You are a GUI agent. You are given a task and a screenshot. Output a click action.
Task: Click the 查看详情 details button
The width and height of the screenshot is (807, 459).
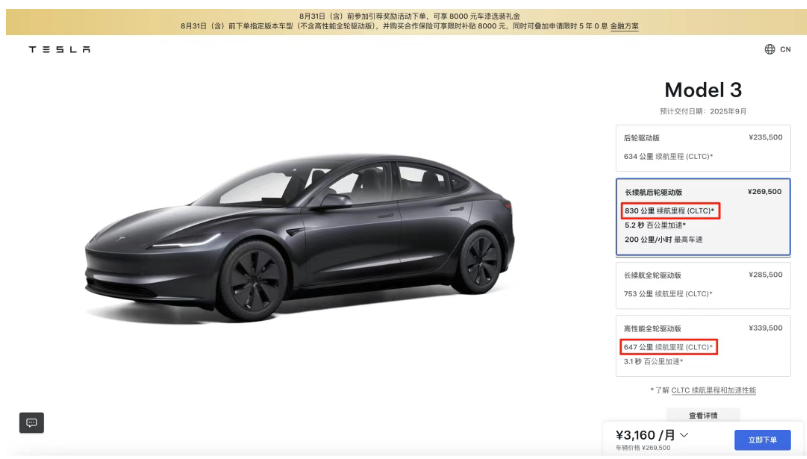coord(703,415)
